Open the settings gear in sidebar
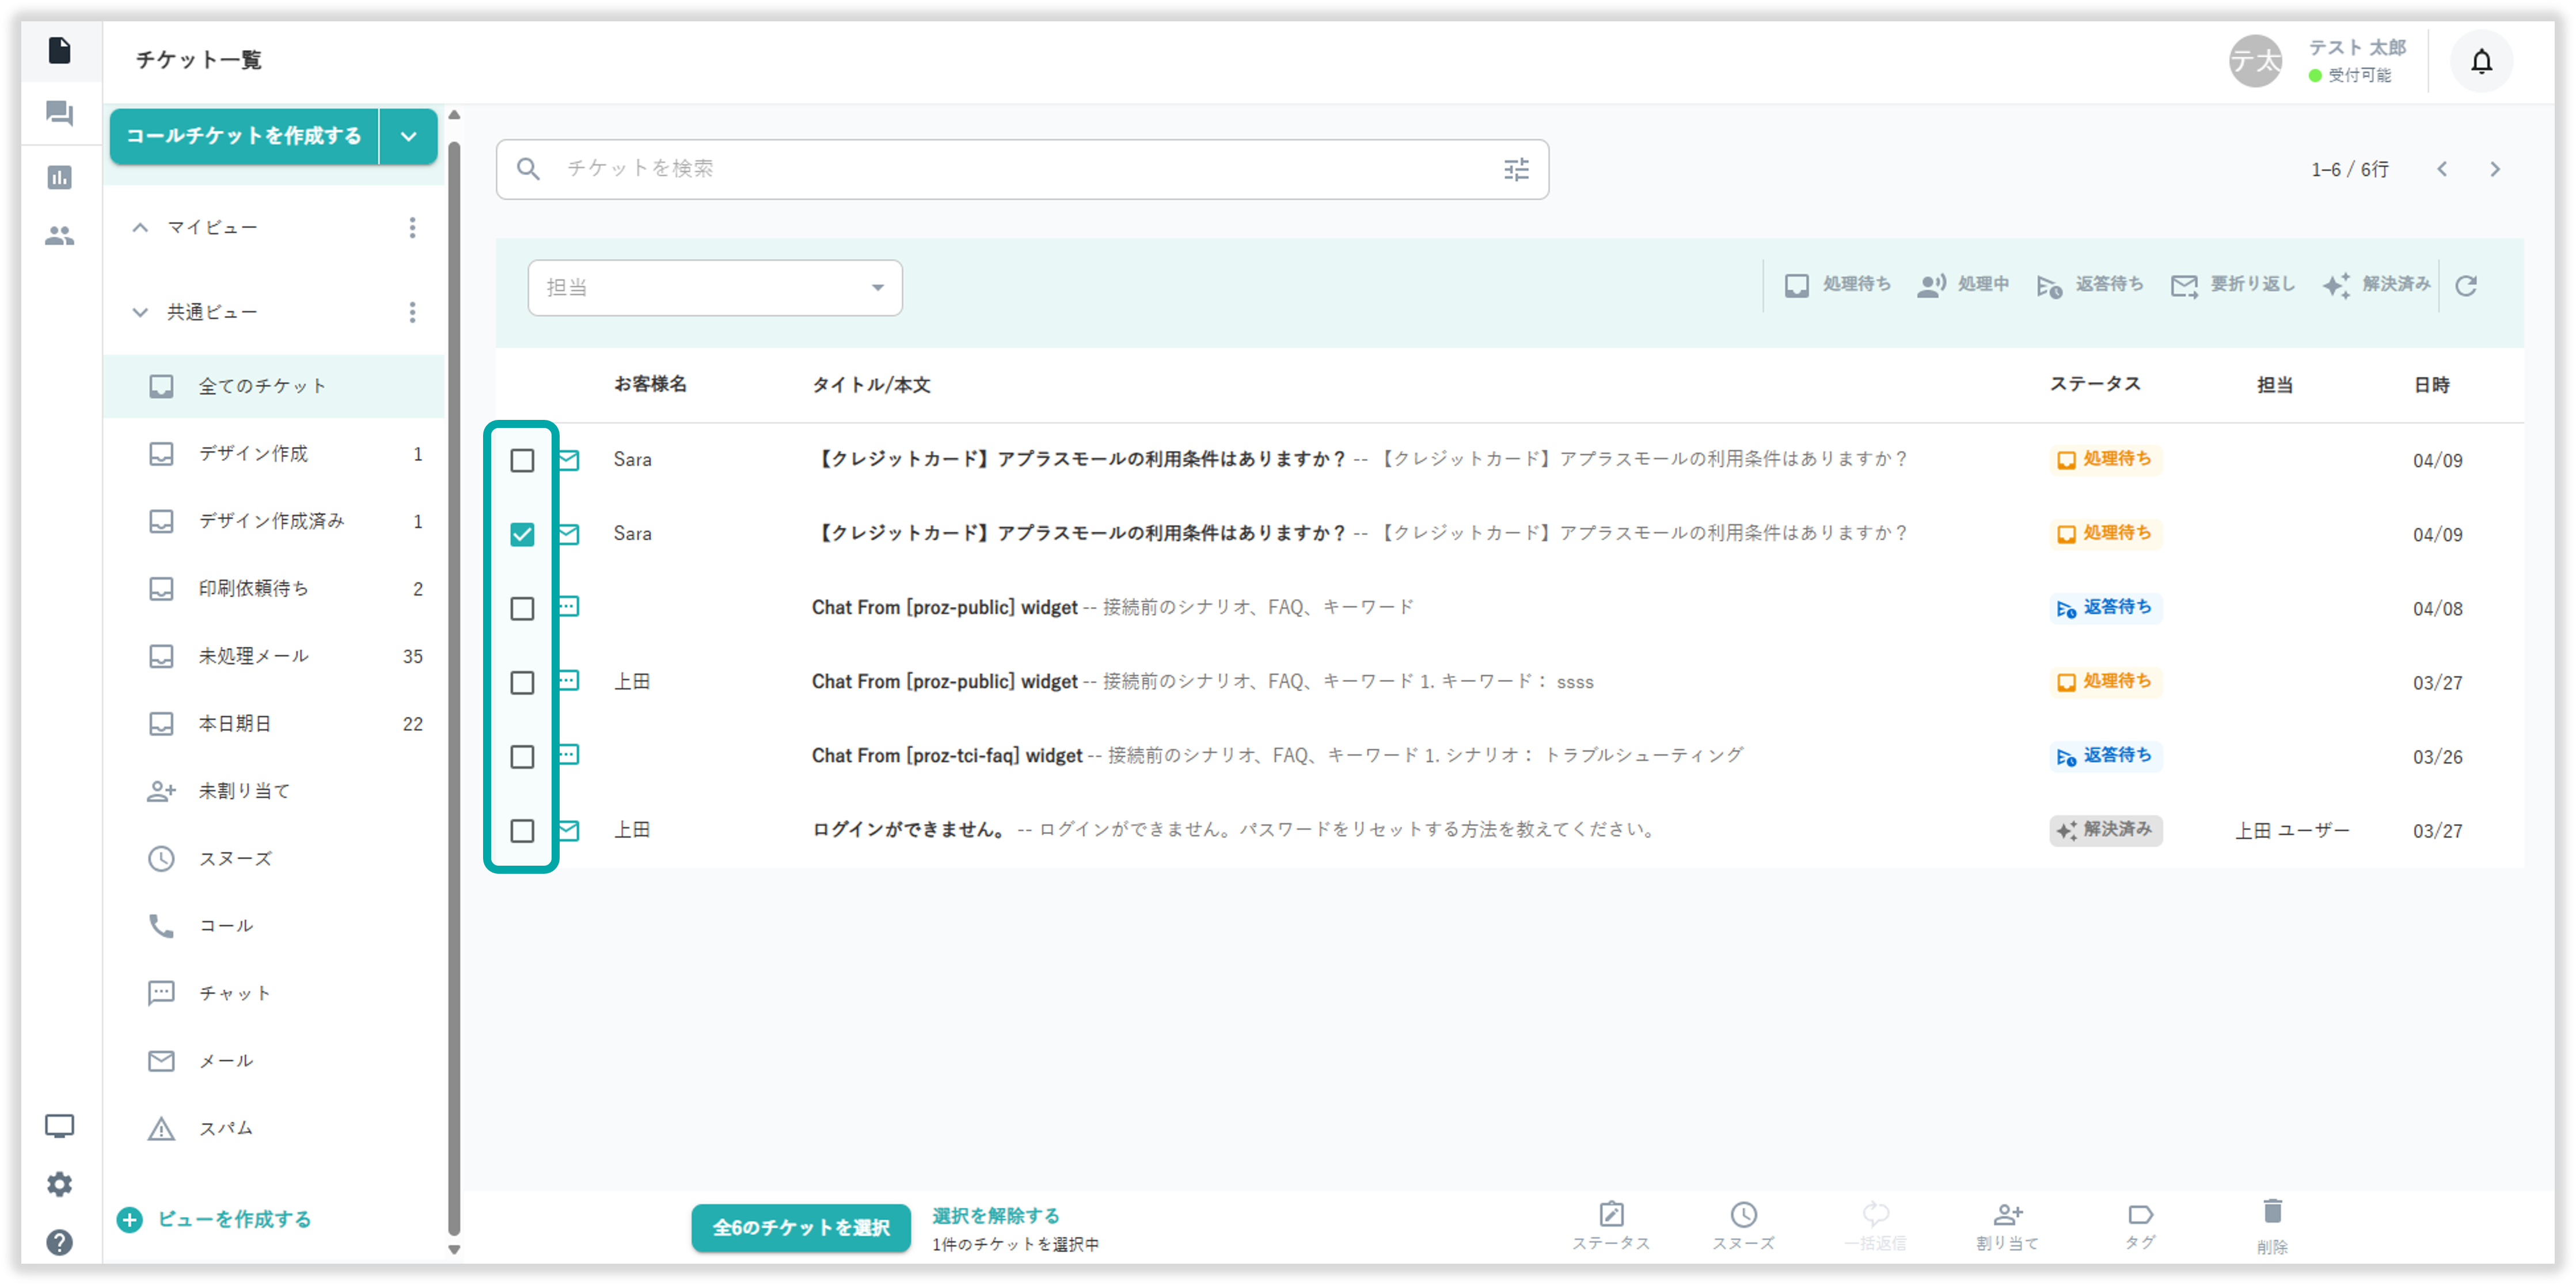Image resolution: width=2576 pixels, height=1285 pixels. click(x=60, y=1184)
